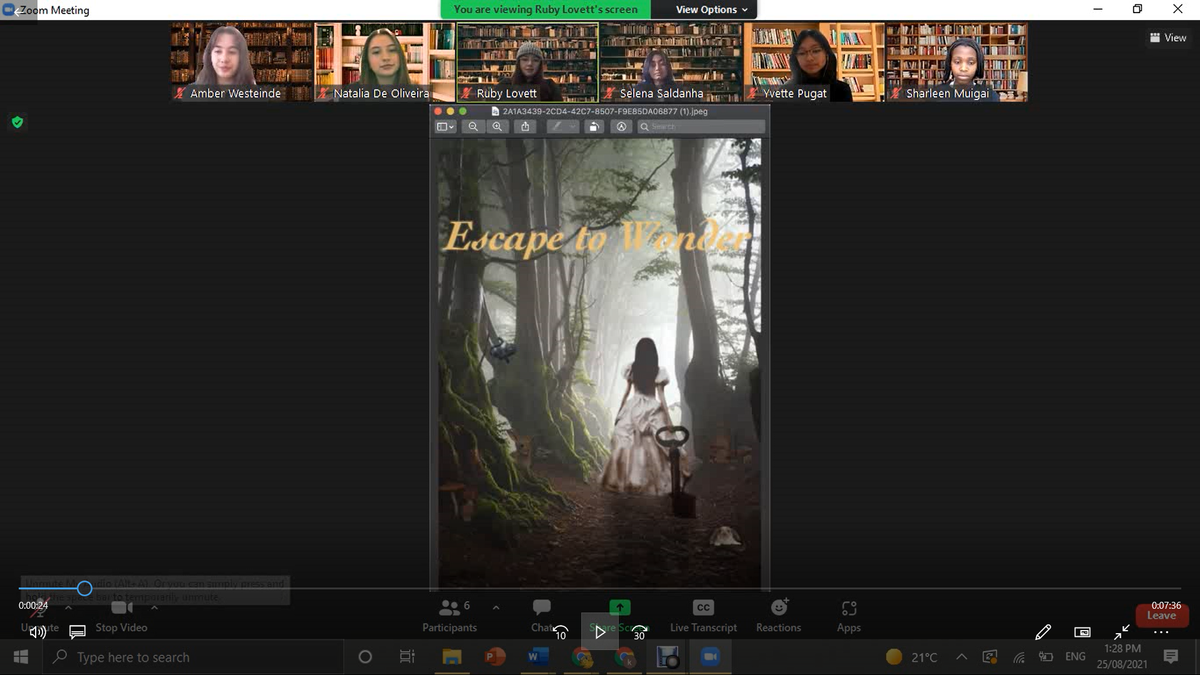Open video player captions icon
Viewport: 1200px width, 675px height.
coord(77,632)
